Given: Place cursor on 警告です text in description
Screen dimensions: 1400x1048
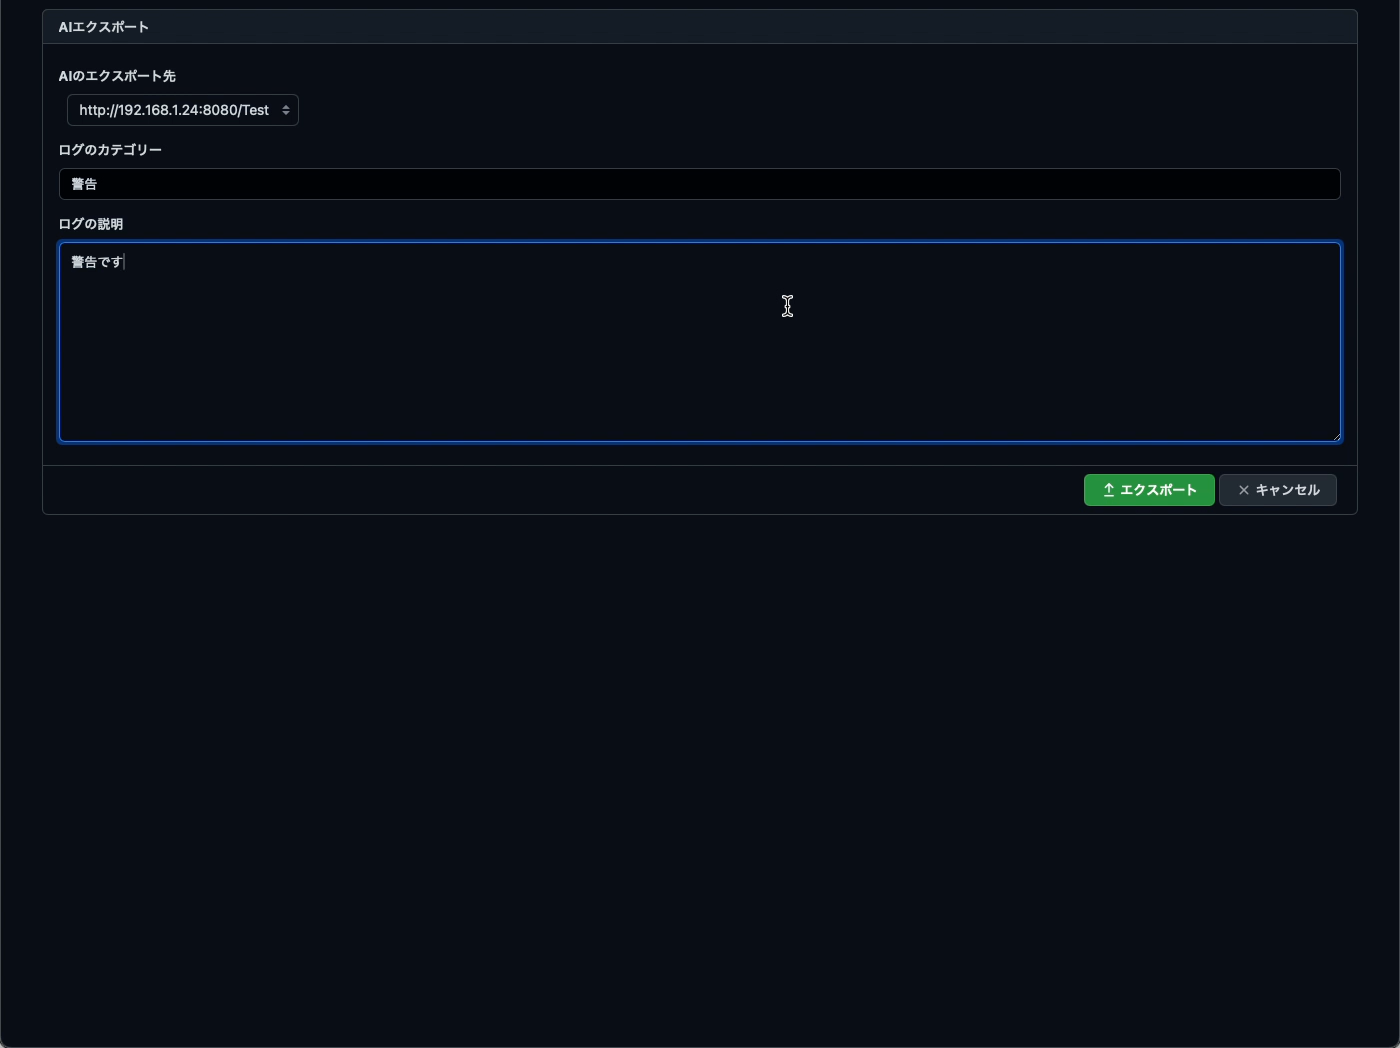Looking at the screenshot, I should click(x=96, y=262).
